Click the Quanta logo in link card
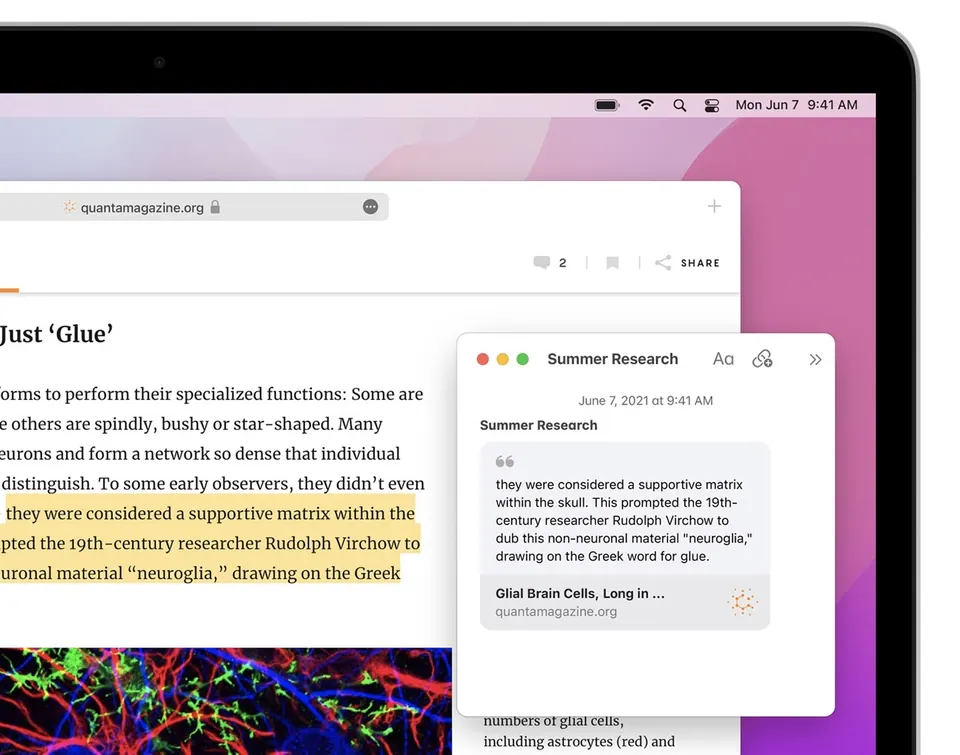Image resolution: width=960 pixels, height=755 pixels. [x=742, y=602]
